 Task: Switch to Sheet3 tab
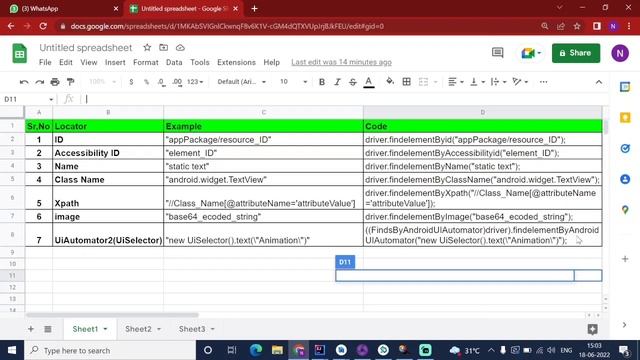tap(192, 329)
